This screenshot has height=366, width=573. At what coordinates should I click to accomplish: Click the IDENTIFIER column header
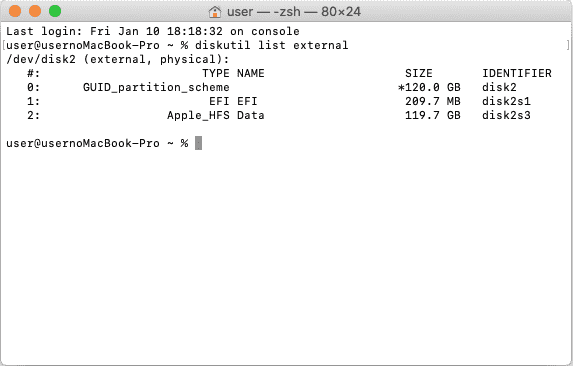tap(517, 73)
